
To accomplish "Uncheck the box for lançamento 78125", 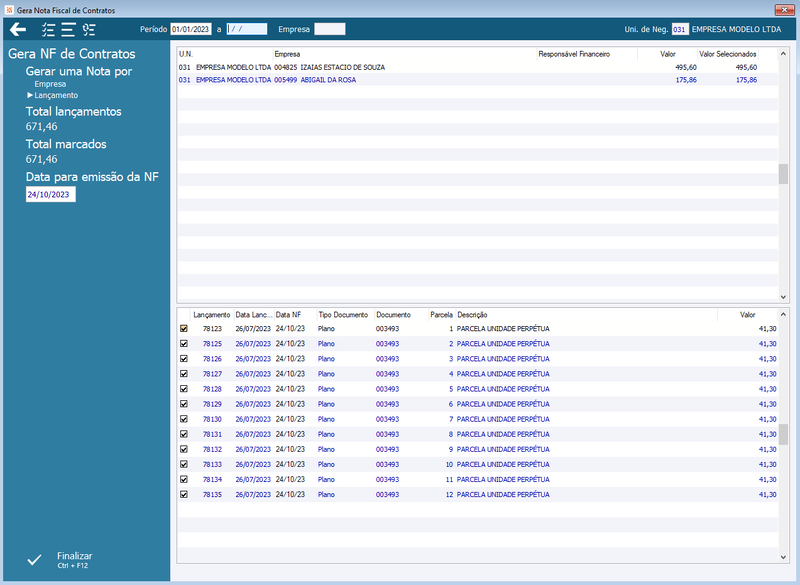I will click(184, 344).
